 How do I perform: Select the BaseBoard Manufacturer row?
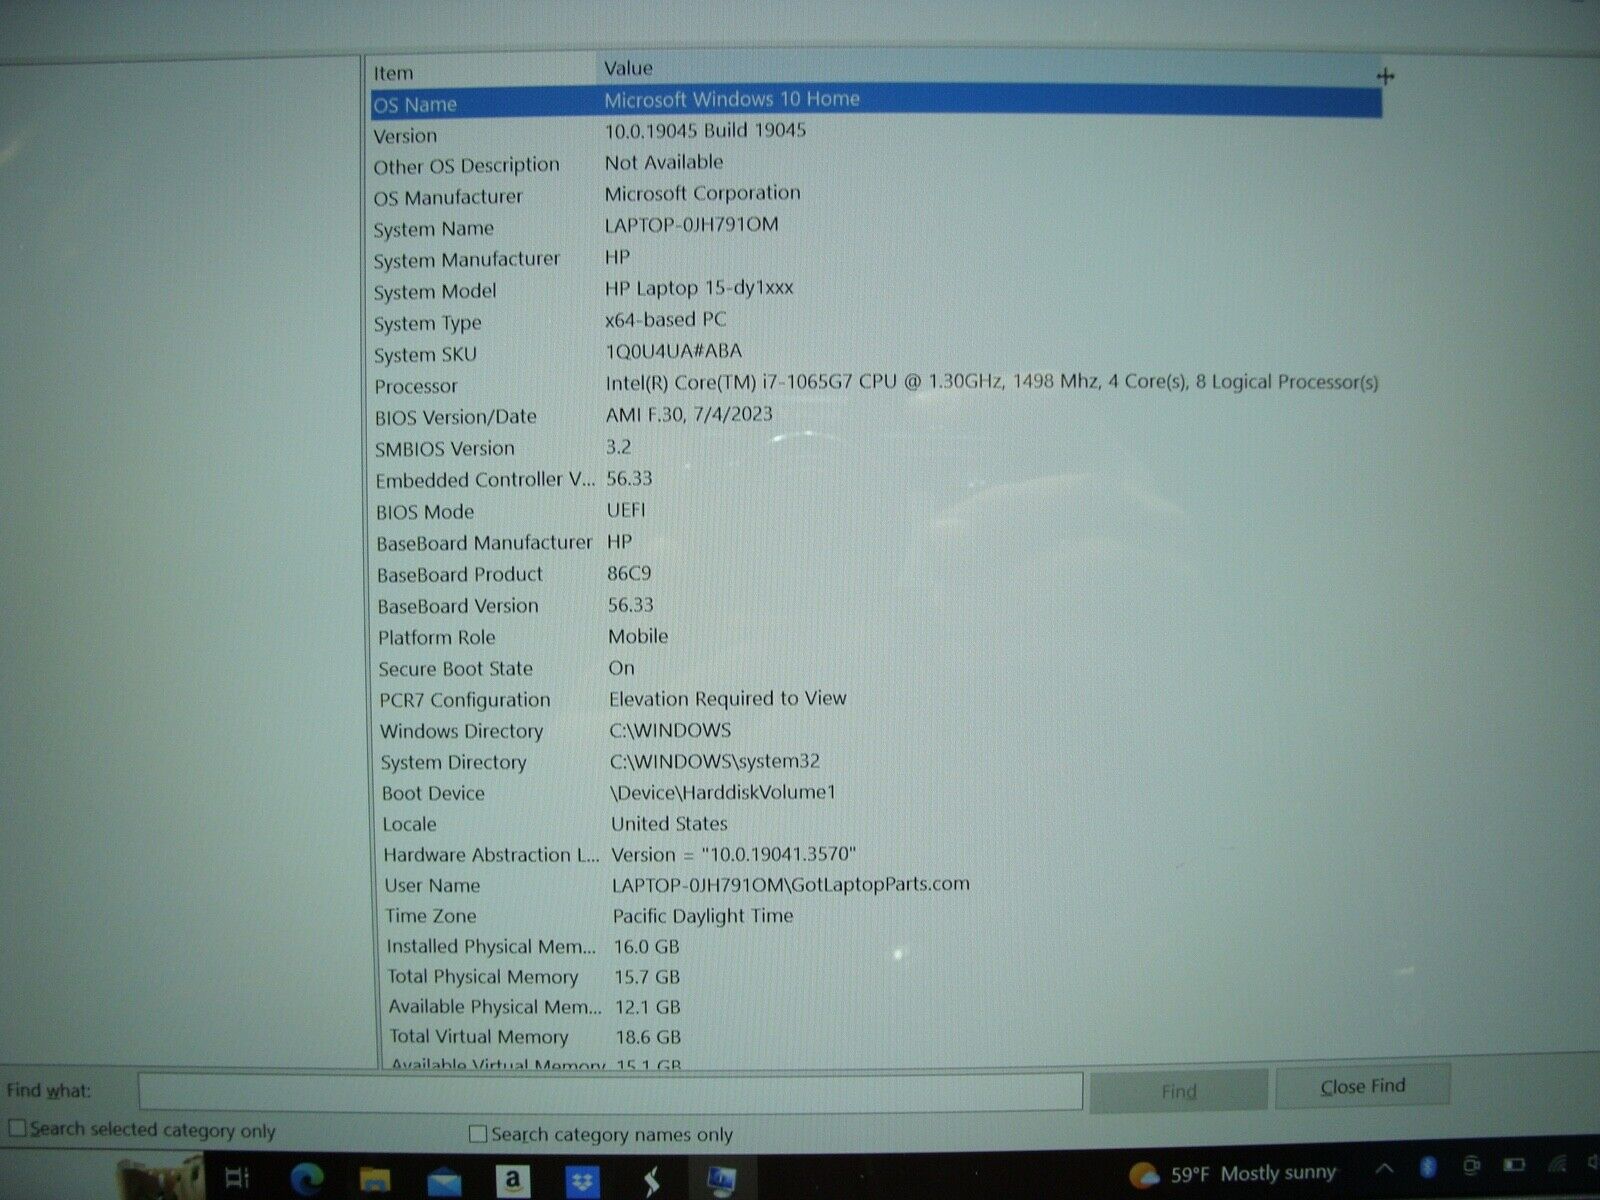pyautogui.click(x=876, y=543)
